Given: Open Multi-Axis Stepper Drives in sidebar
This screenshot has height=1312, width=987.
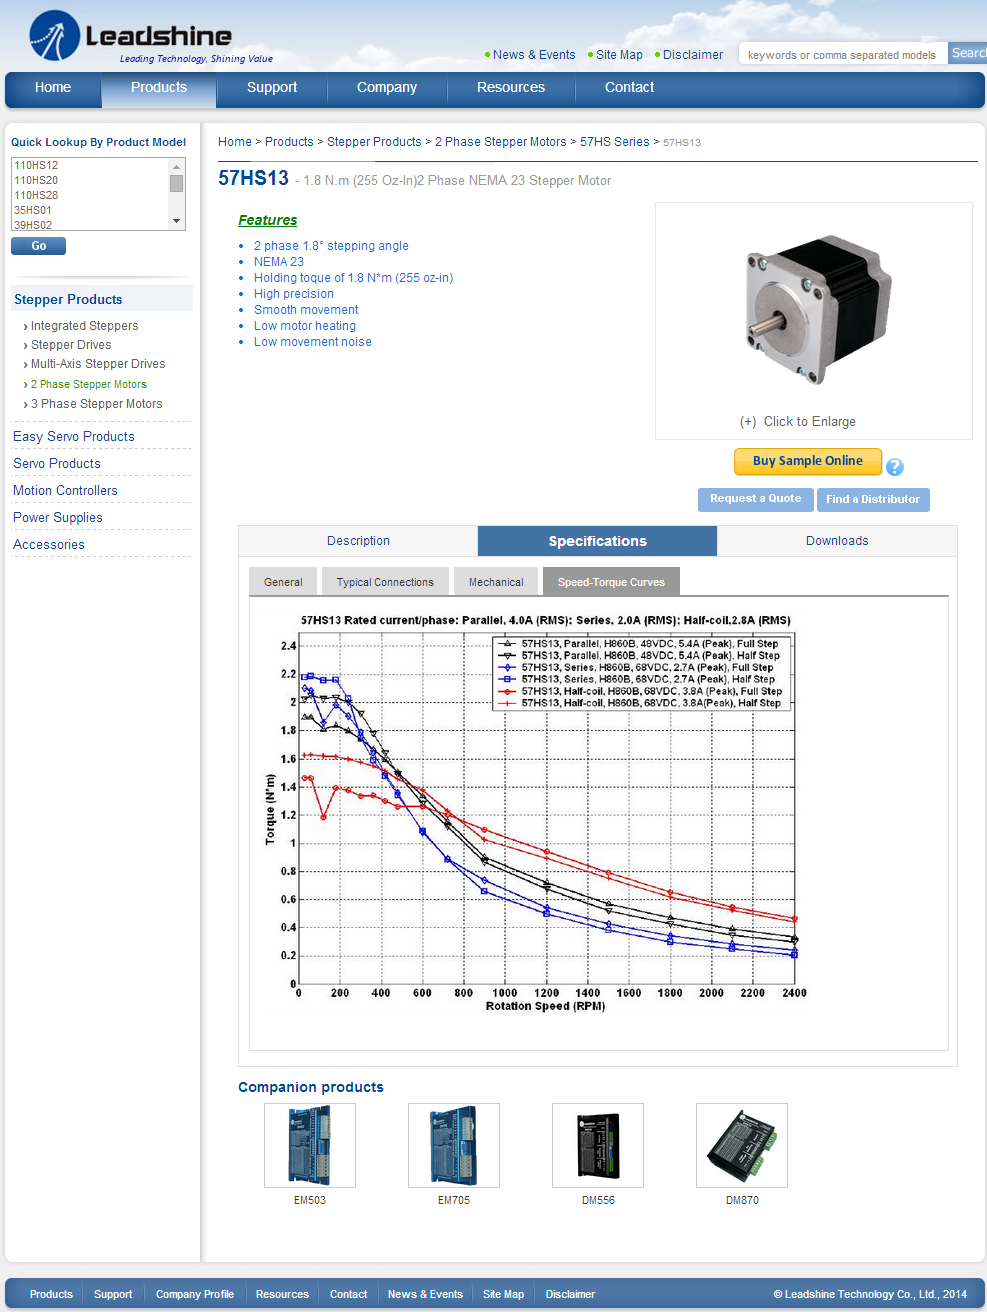Looking at the screenshot, I should pyautogui.click(x=98, y=364).
